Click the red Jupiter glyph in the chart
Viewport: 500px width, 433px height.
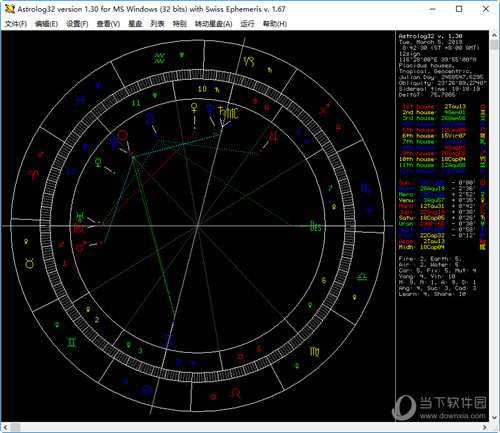273,136
